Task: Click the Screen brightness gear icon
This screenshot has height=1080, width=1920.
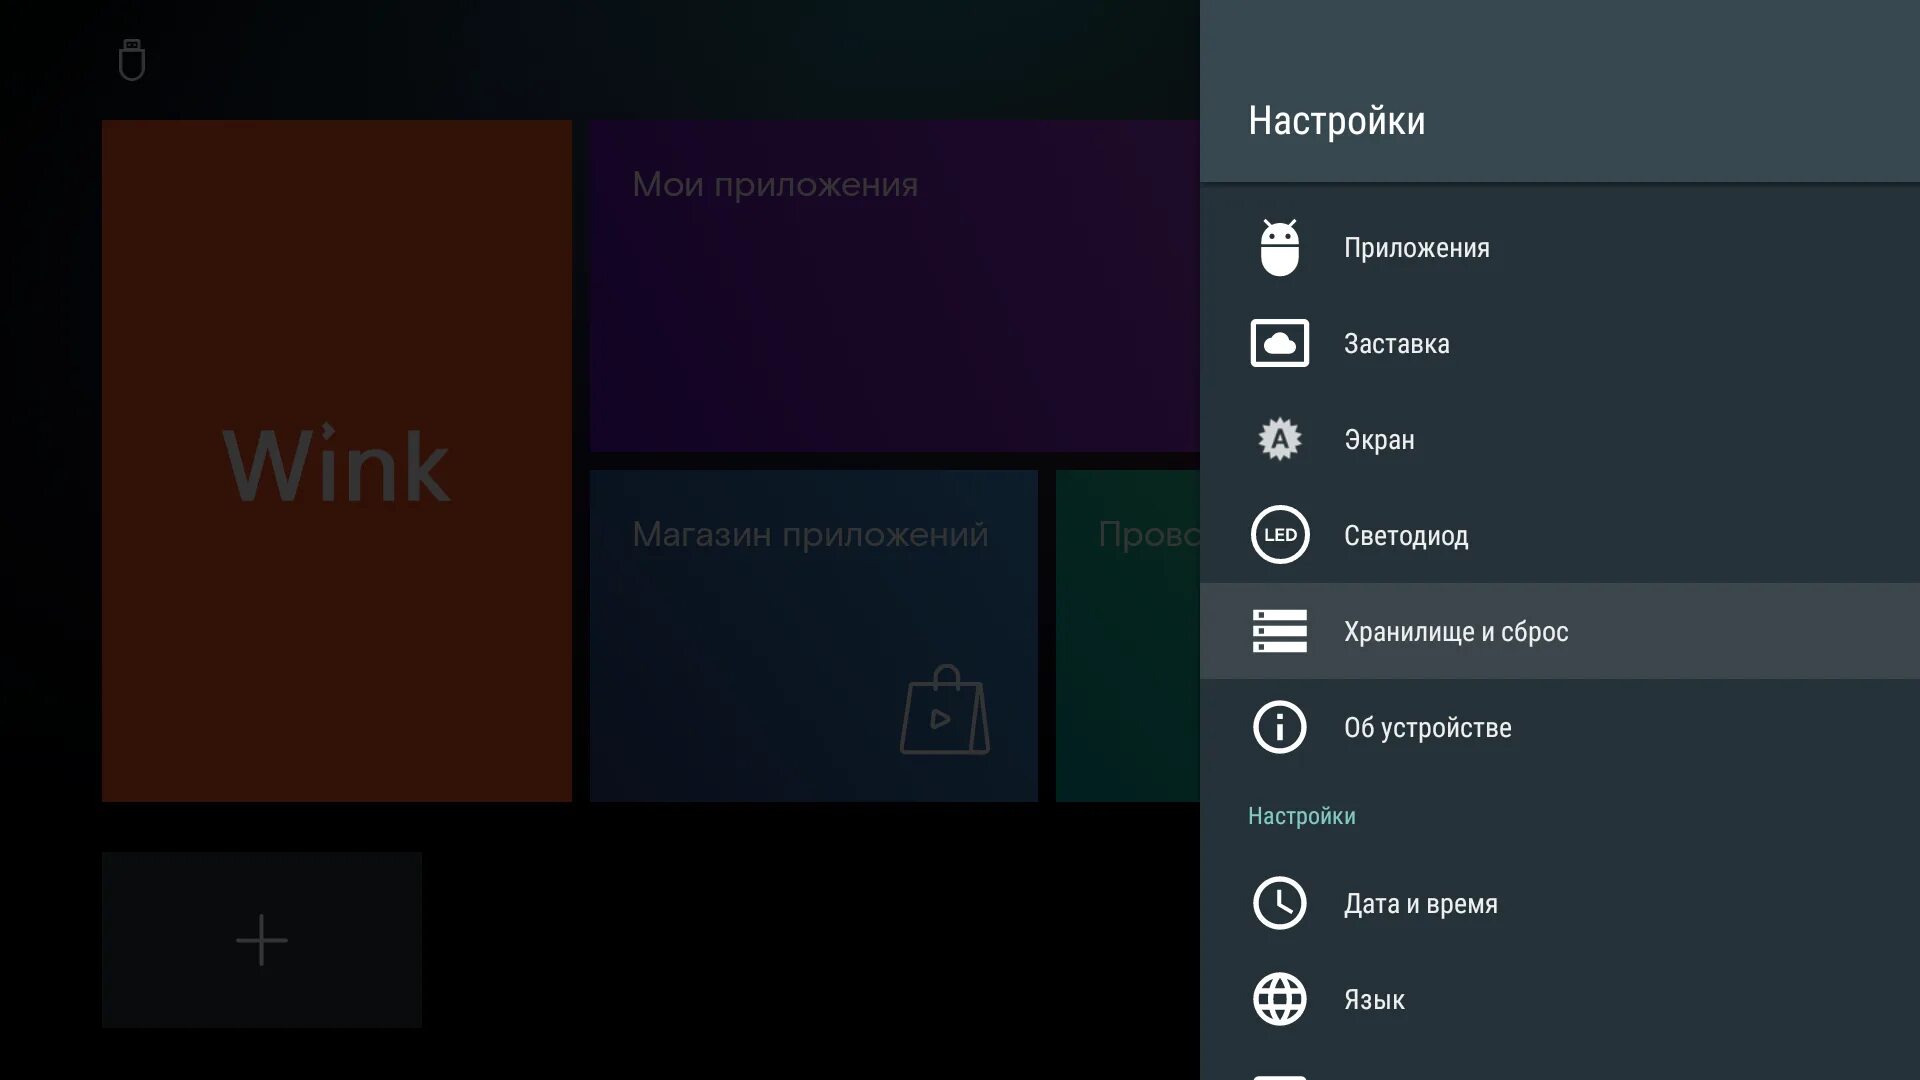Action: click(x=1279, y=439)
